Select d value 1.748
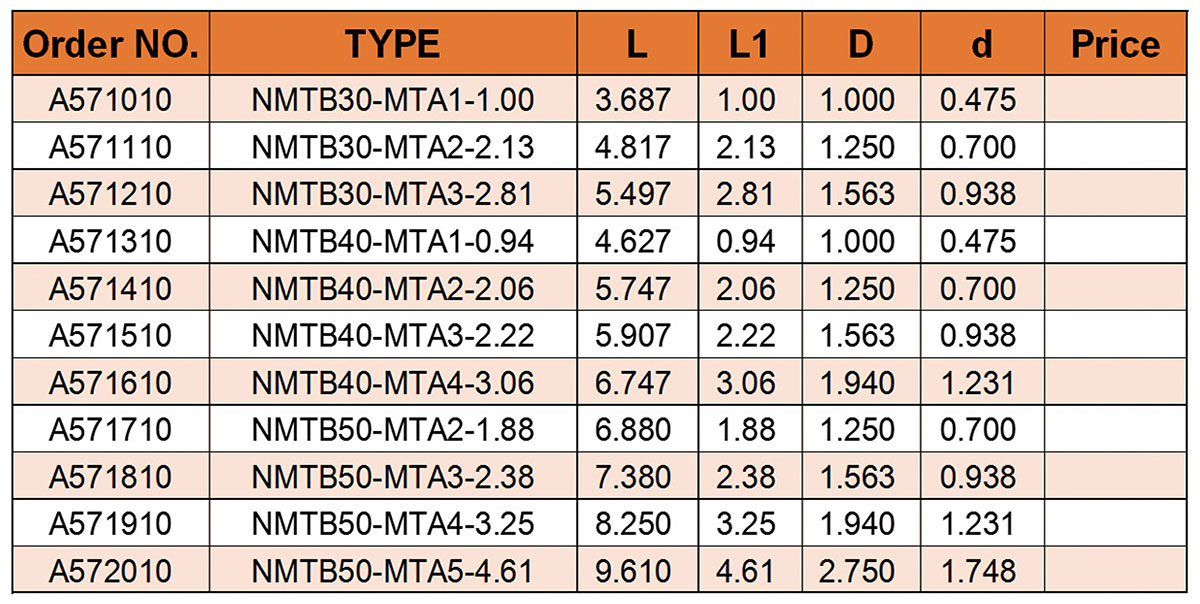 click(978, 571)
